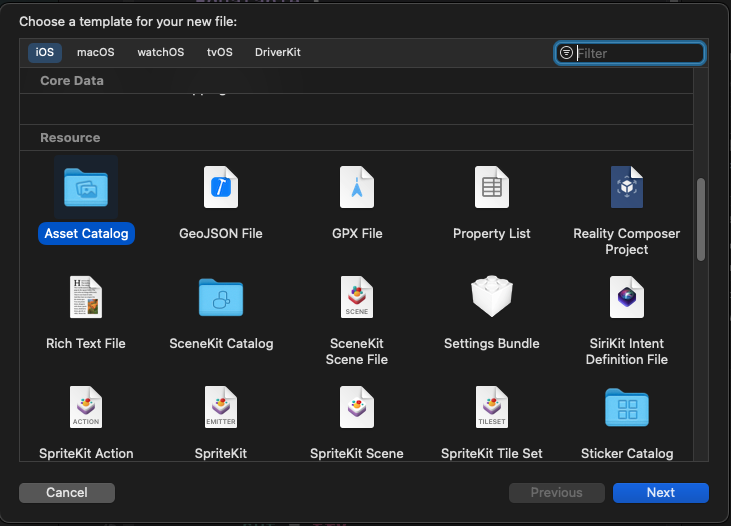The height and width of the screenshot is (526, 731).
Task: Select the Rich Text File icon
Action: click(x=86, y=297)
